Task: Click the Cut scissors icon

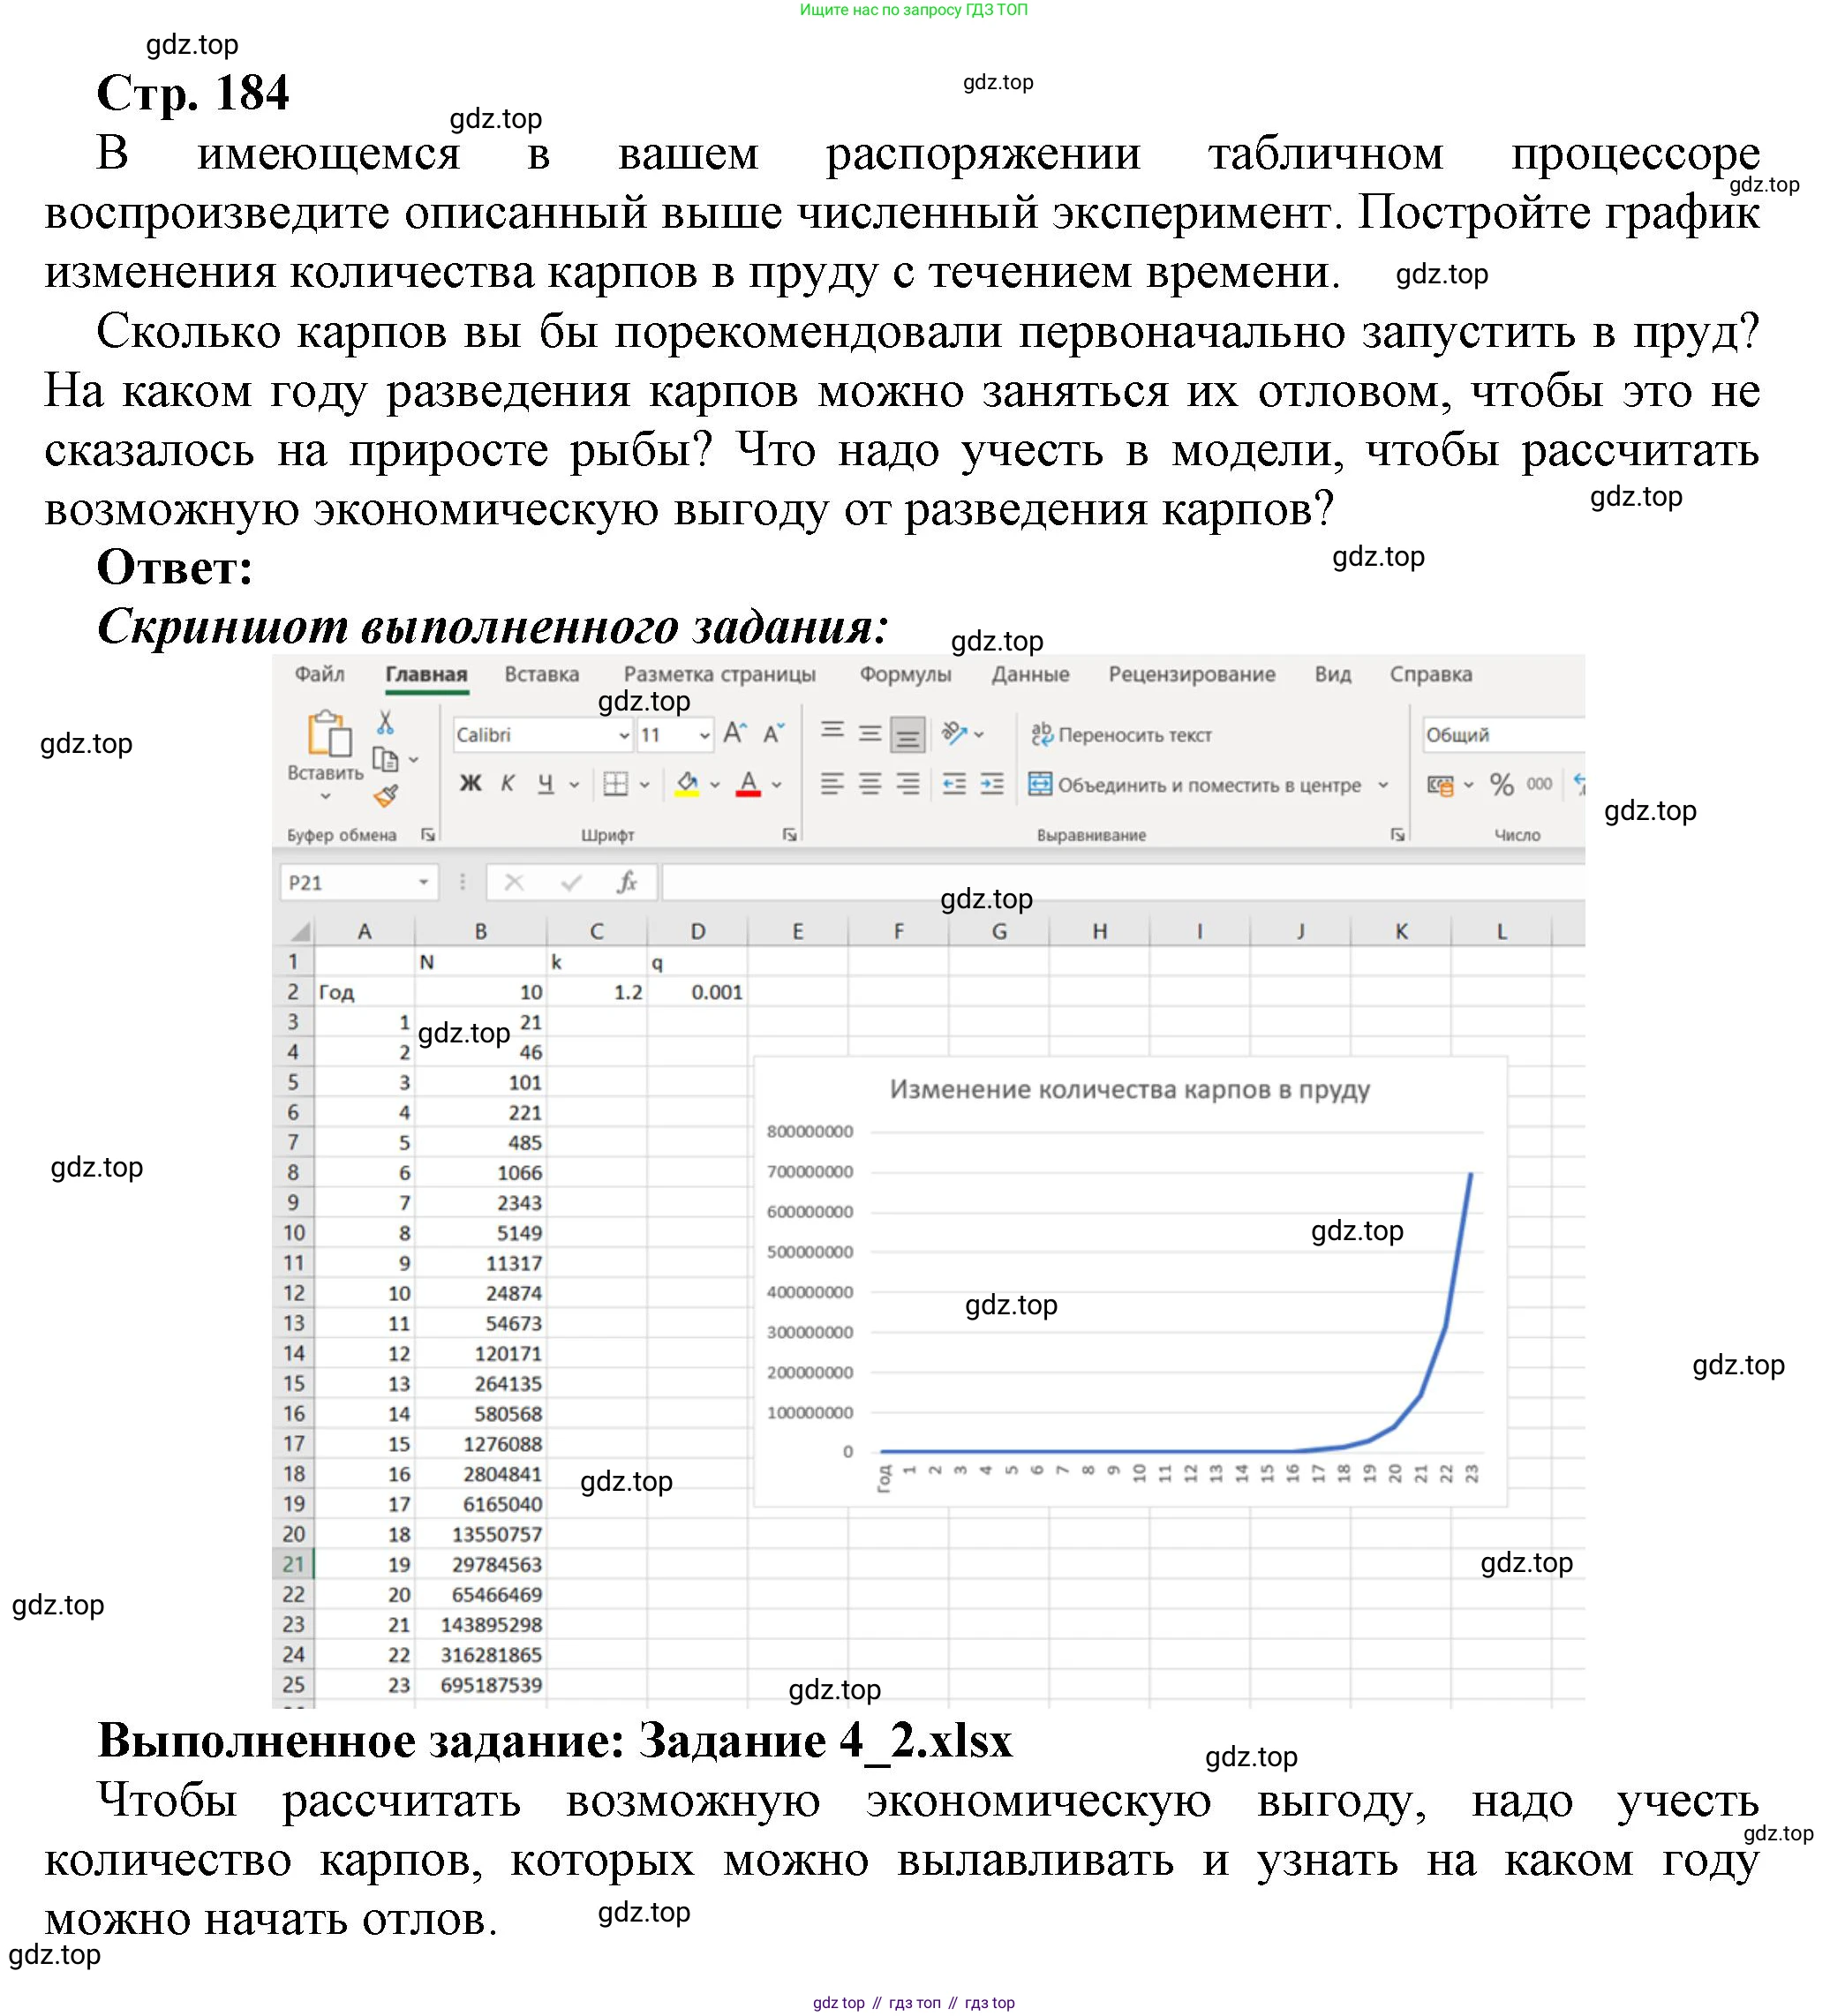Action: (x=385, y=722)
